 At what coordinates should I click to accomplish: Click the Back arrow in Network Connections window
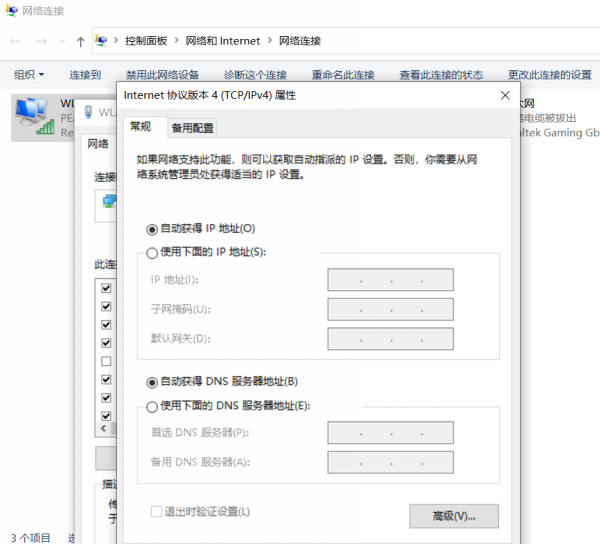15,41
